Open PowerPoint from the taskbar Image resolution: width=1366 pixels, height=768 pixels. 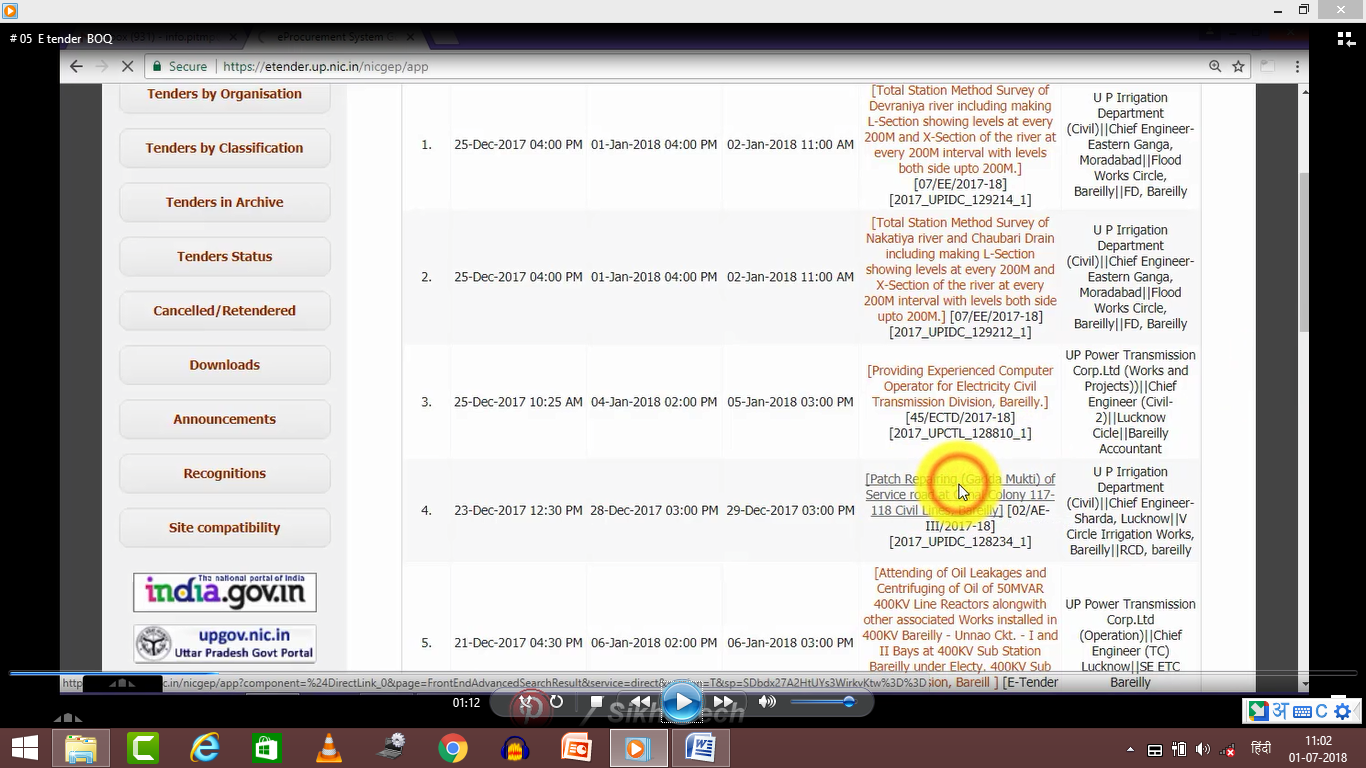(x=576, y=748)
